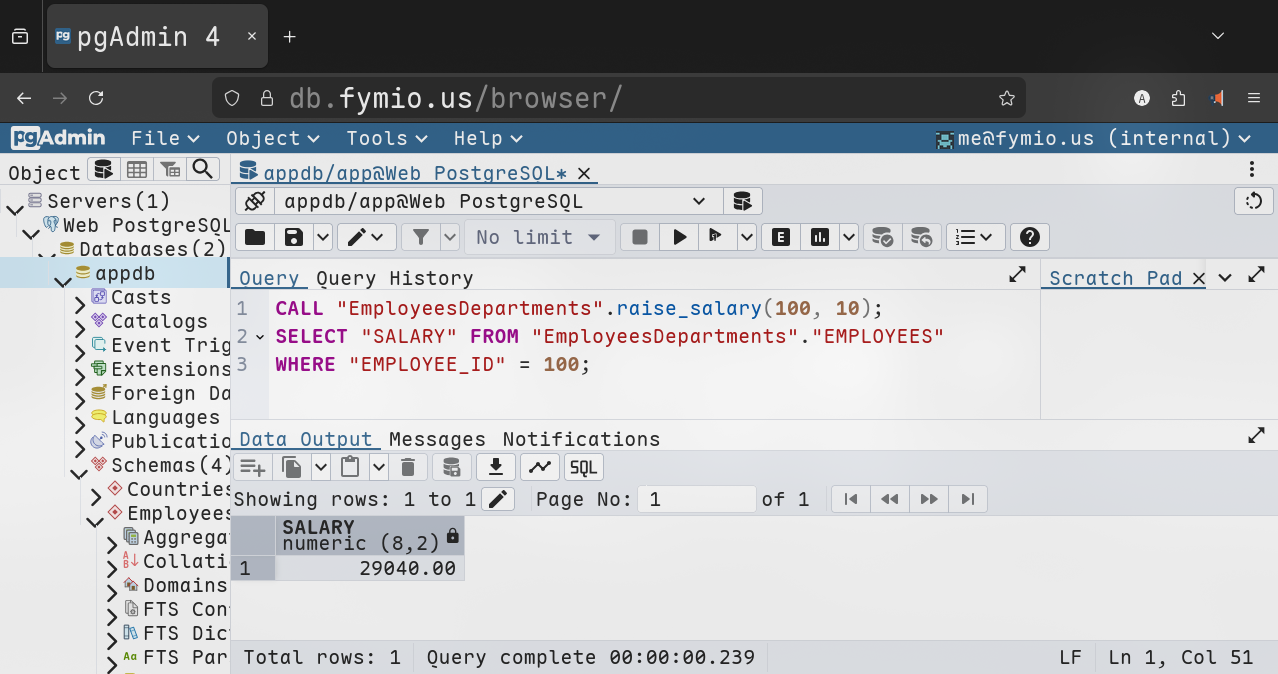Open file using the folder icon
The height and width of the screenshot is (674, 1278).
coord(255,237)
